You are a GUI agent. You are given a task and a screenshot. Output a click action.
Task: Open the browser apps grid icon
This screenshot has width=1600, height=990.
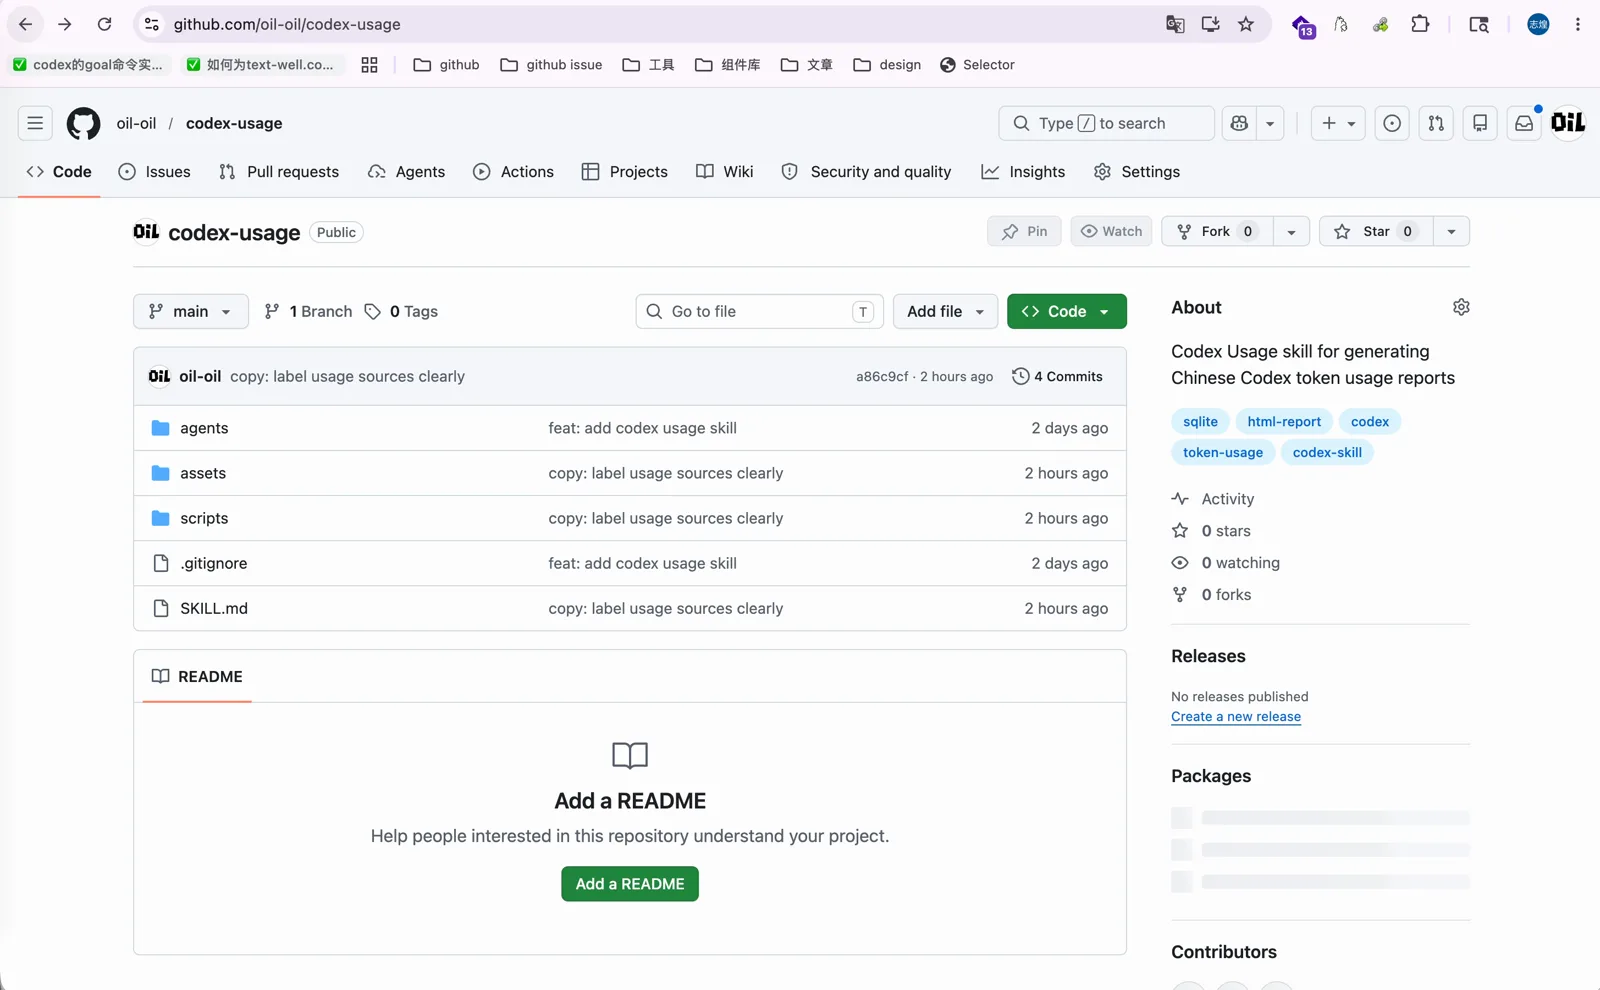click(x=369, y=65)
